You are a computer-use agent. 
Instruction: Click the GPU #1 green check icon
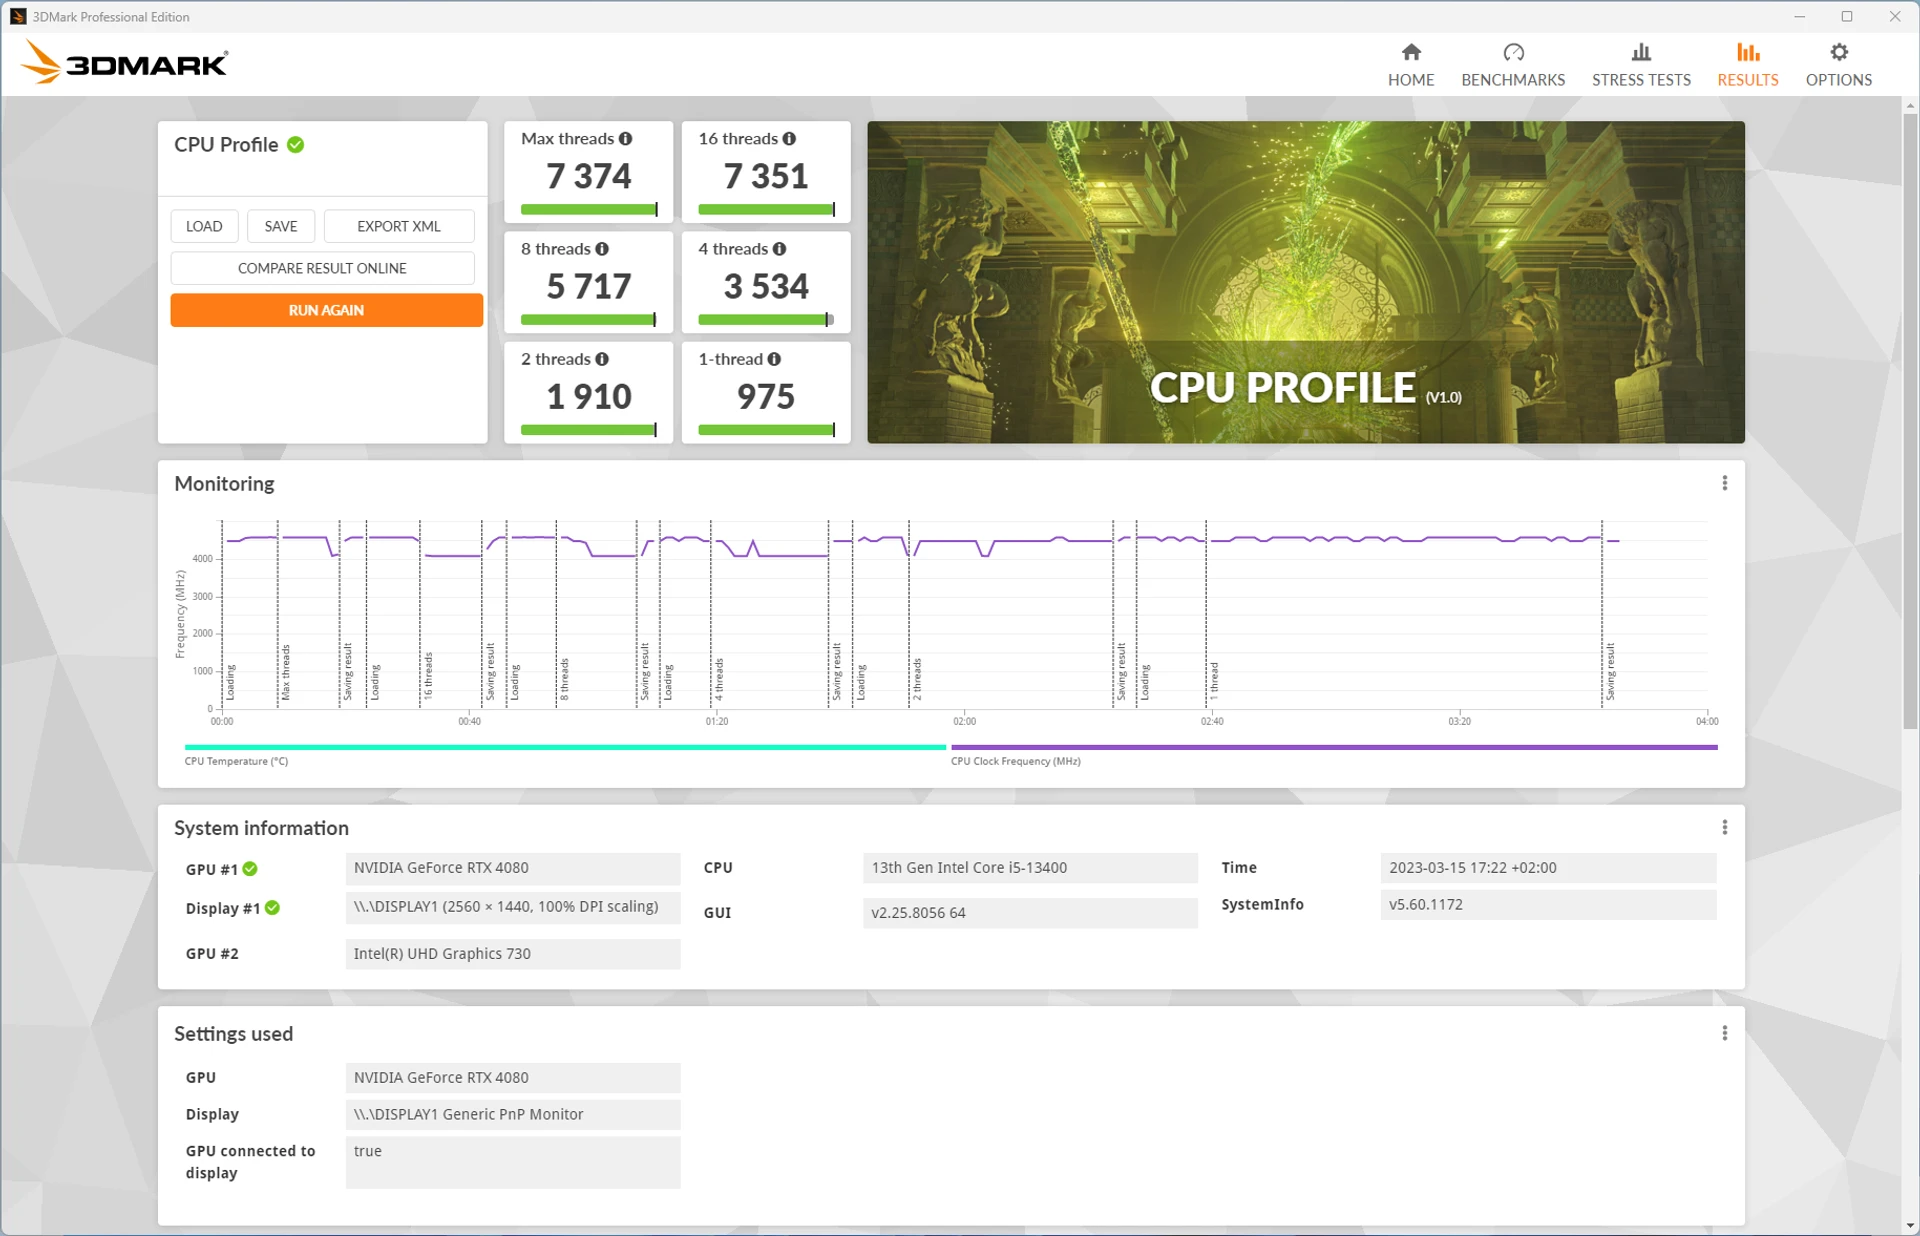[x=250, y=869]
